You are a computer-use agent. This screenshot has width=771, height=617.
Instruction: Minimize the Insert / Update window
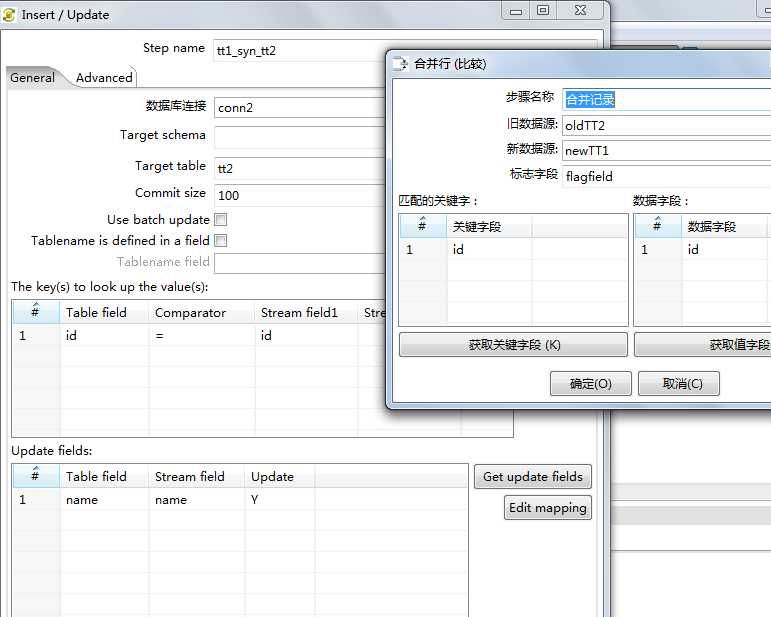pyautogui.click(x=516, y=10)
